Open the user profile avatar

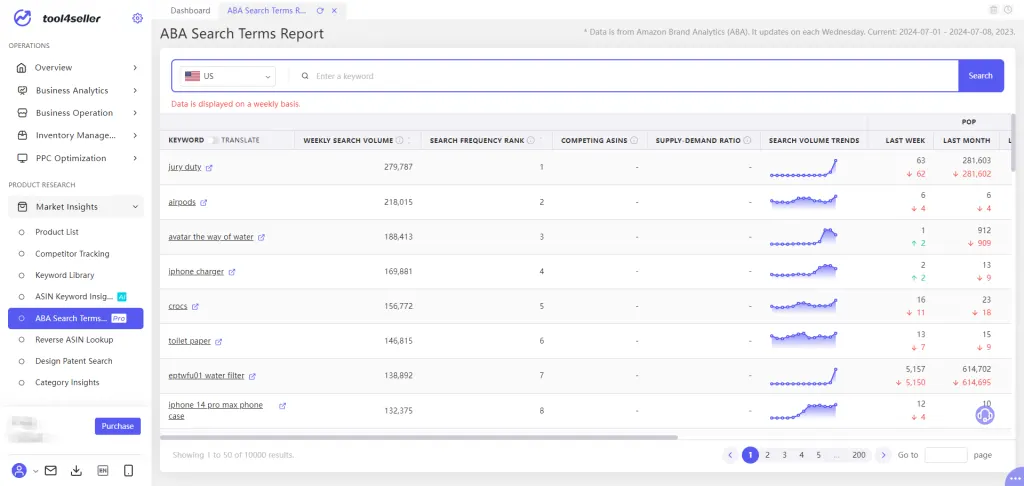pyautogui.click(x=20, y=470)
